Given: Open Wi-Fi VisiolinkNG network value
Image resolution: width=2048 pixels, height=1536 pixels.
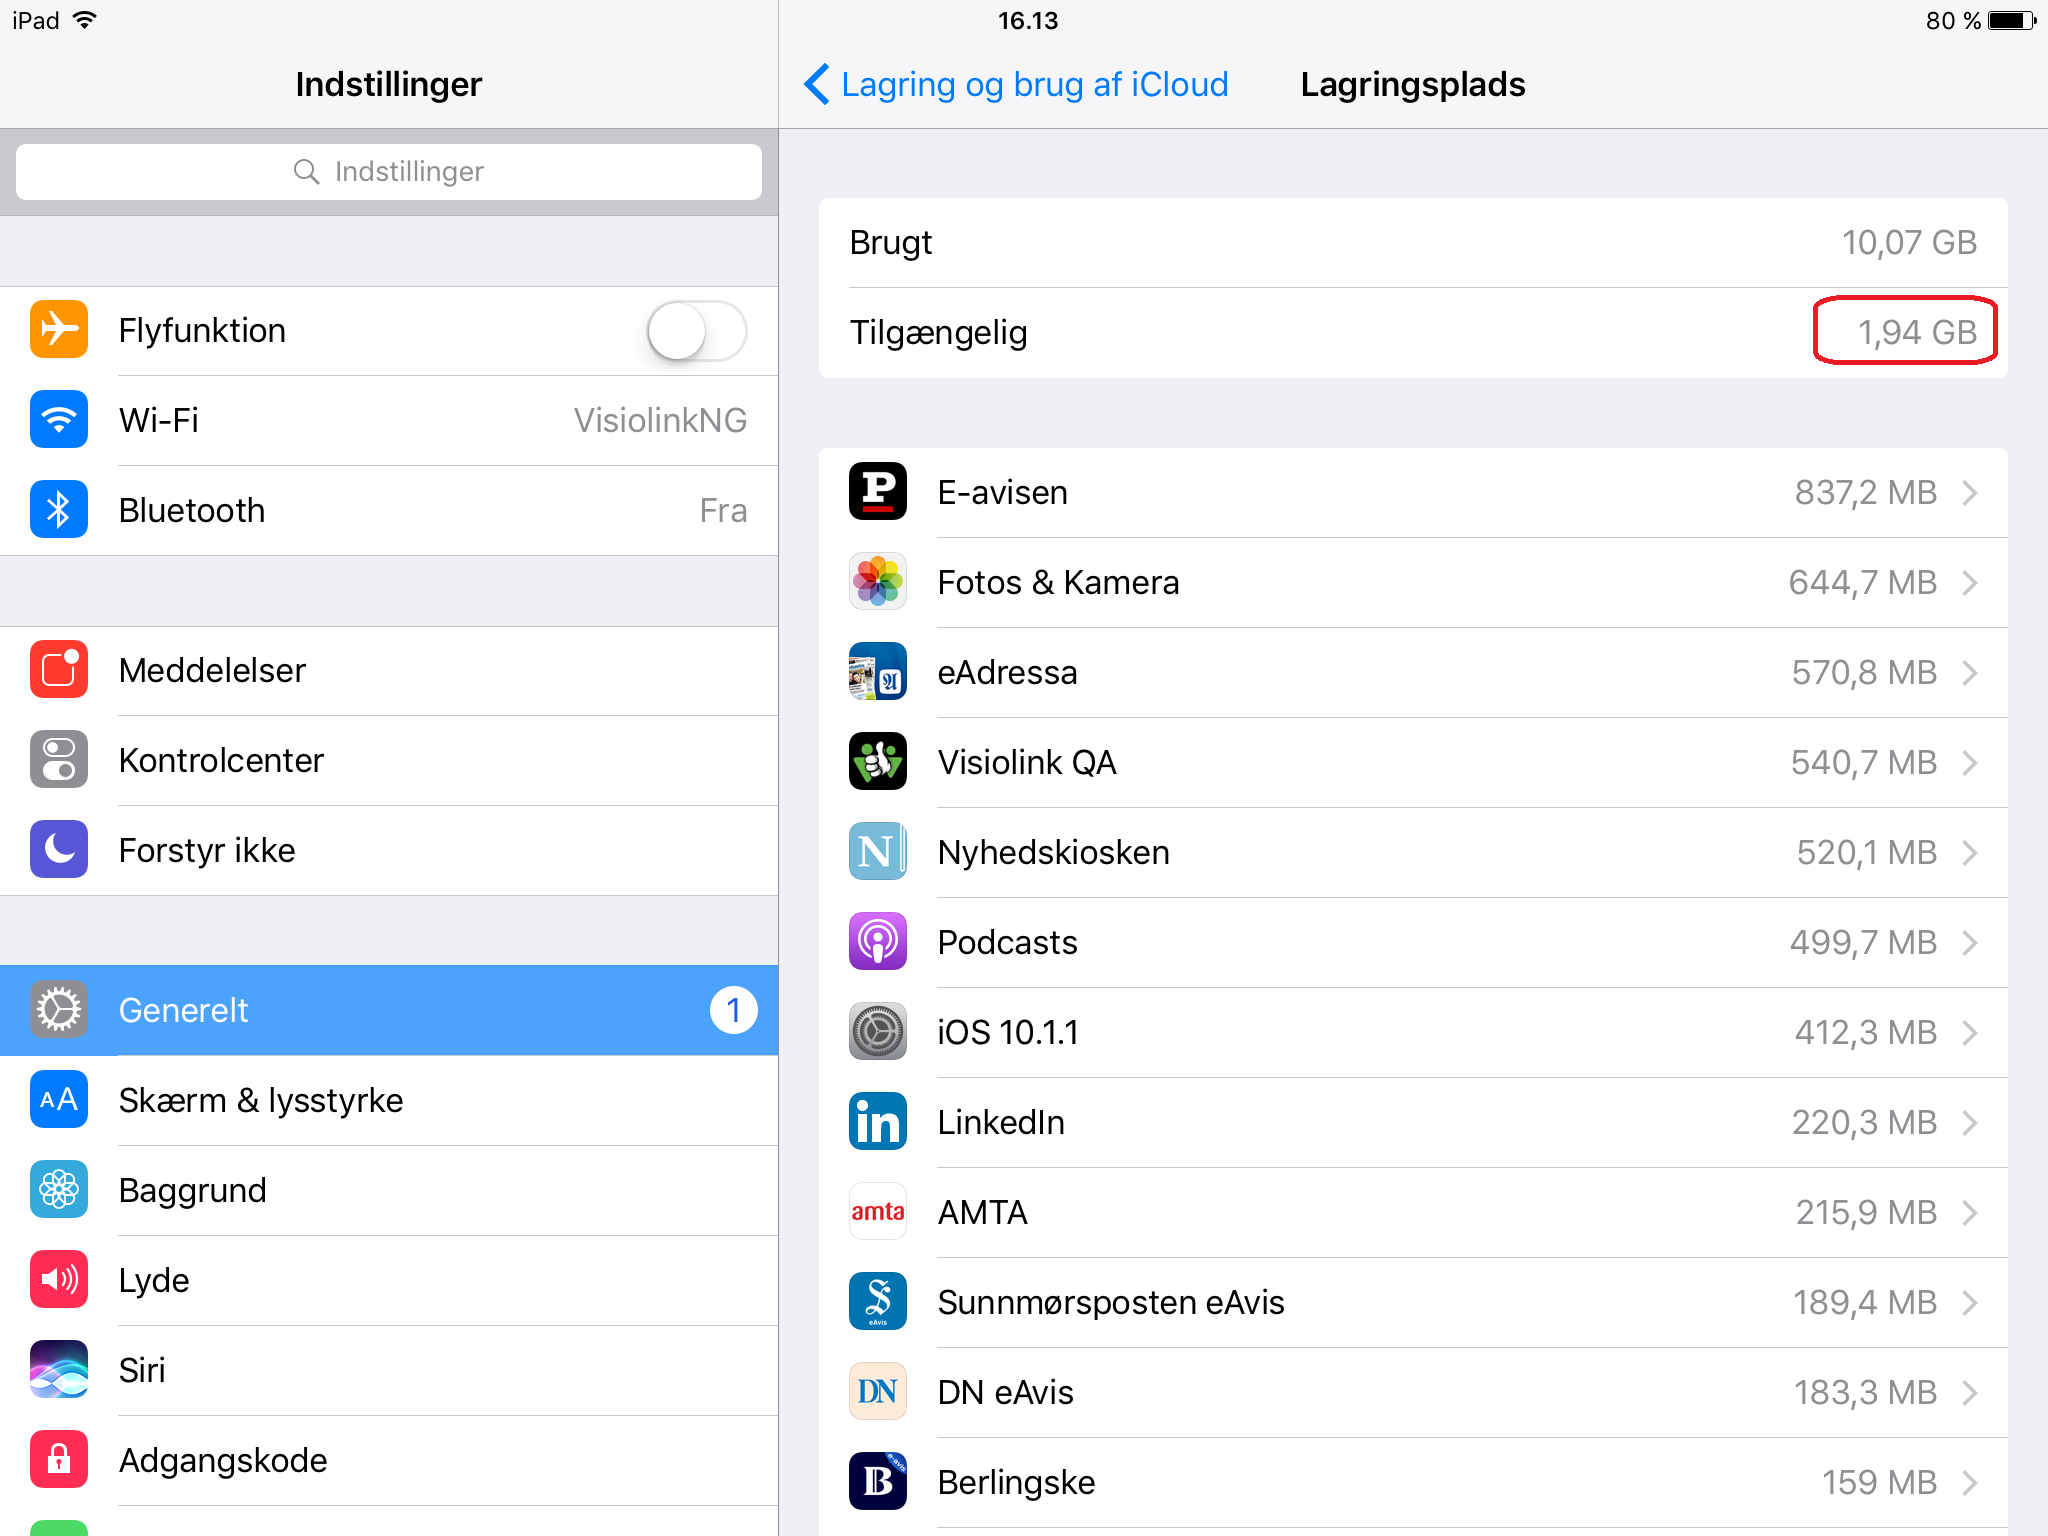Looking at the screenshot, I should click(x=660, y=420).
